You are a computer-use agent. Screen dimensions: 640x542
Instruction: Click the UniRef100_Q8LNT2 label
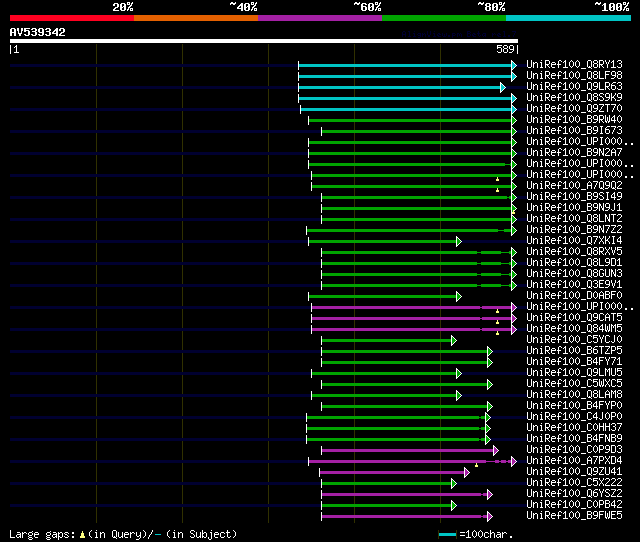tap(574, 219)
